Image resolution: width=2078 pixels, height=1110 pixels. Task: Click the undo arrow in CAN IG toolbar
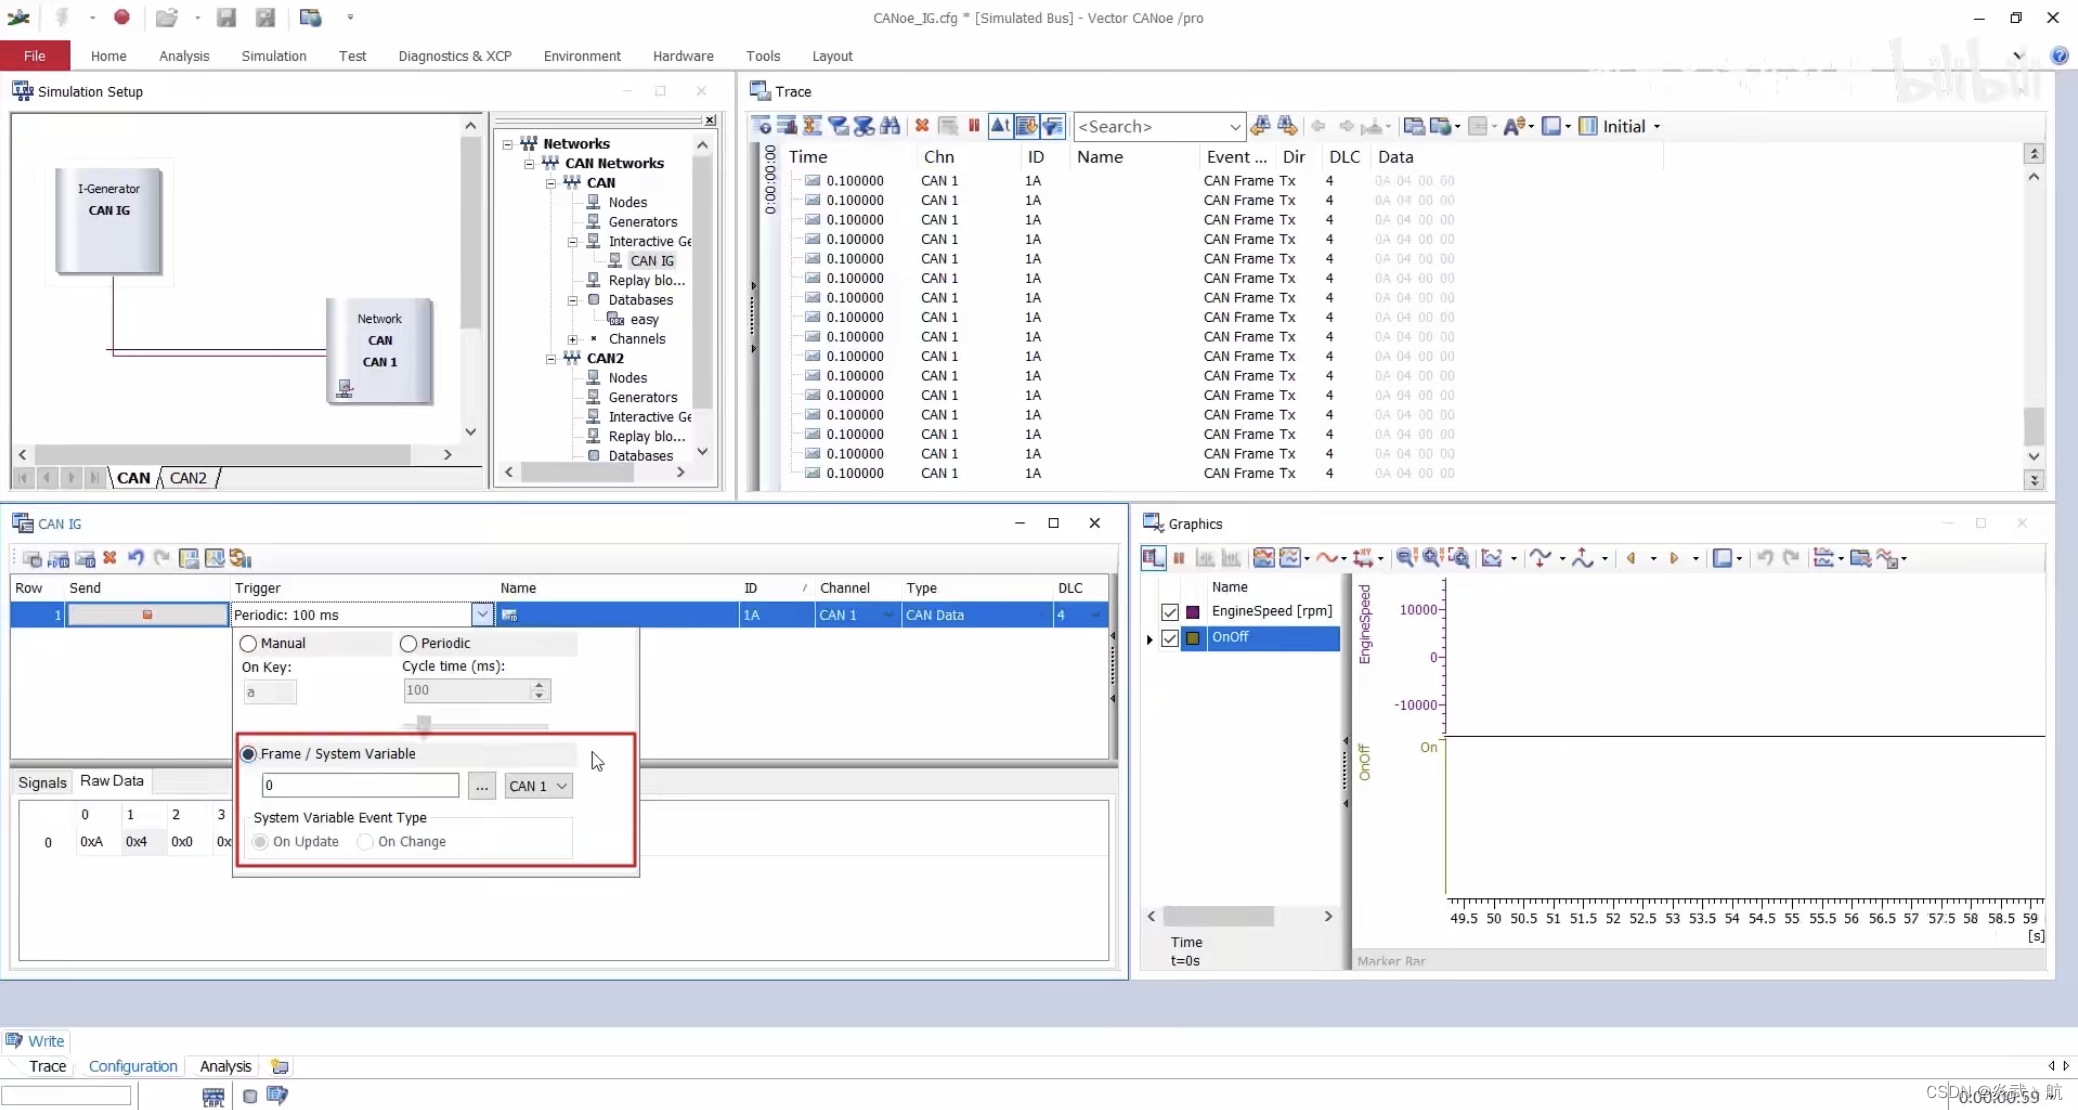[x=136, y=558]
